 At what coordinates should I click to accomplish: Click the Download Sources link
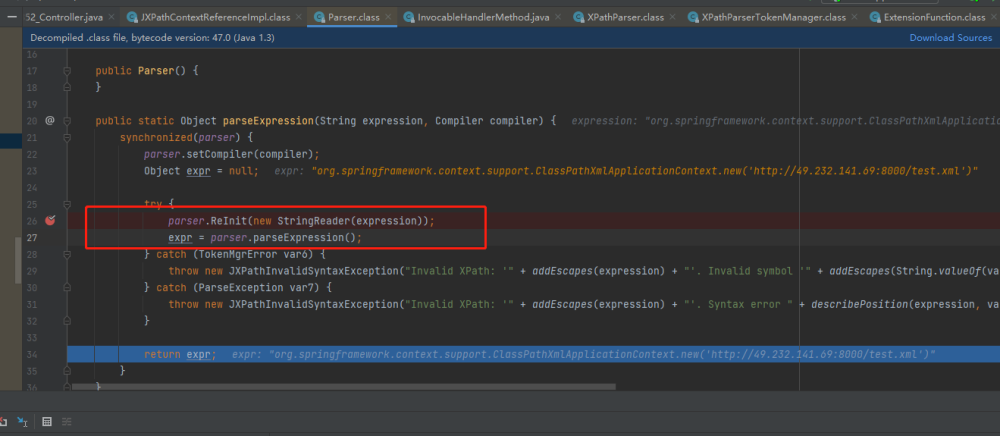coord(951,38)
